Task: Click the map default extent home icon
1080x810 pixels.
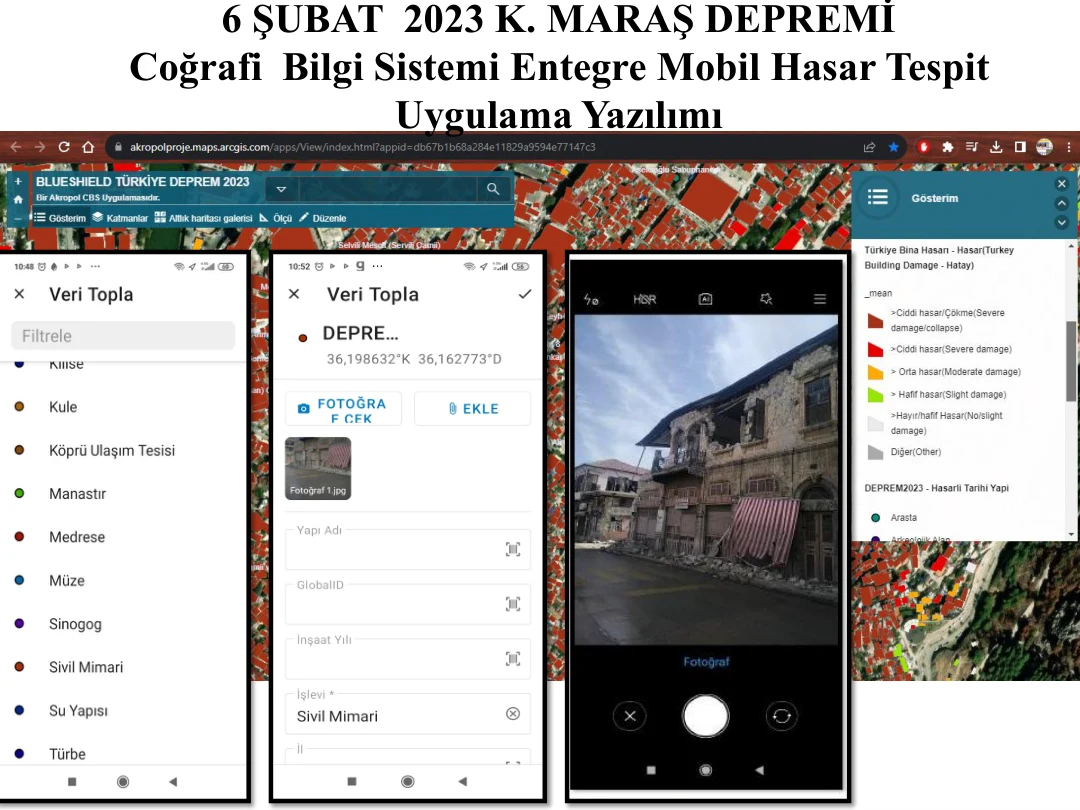Action: point(18,199)
